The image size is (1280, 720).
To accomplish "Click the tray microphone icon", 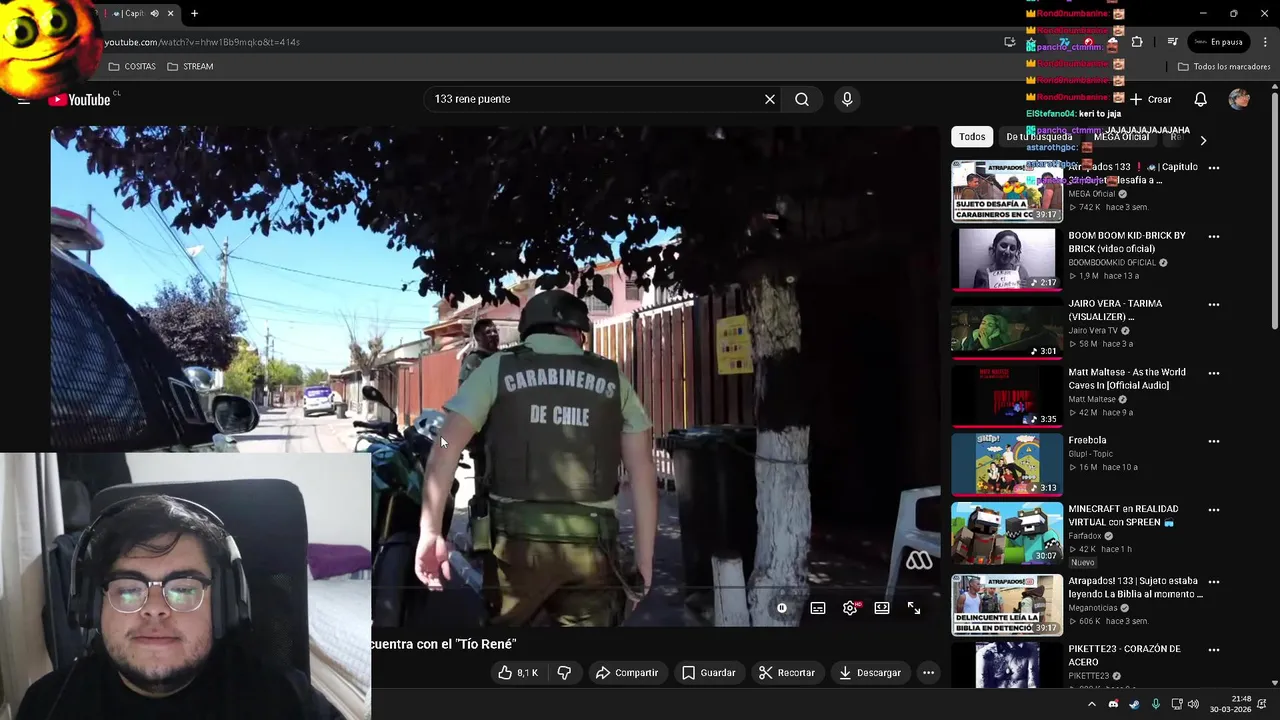I will pyautogui.click(x=1155, y=704).
